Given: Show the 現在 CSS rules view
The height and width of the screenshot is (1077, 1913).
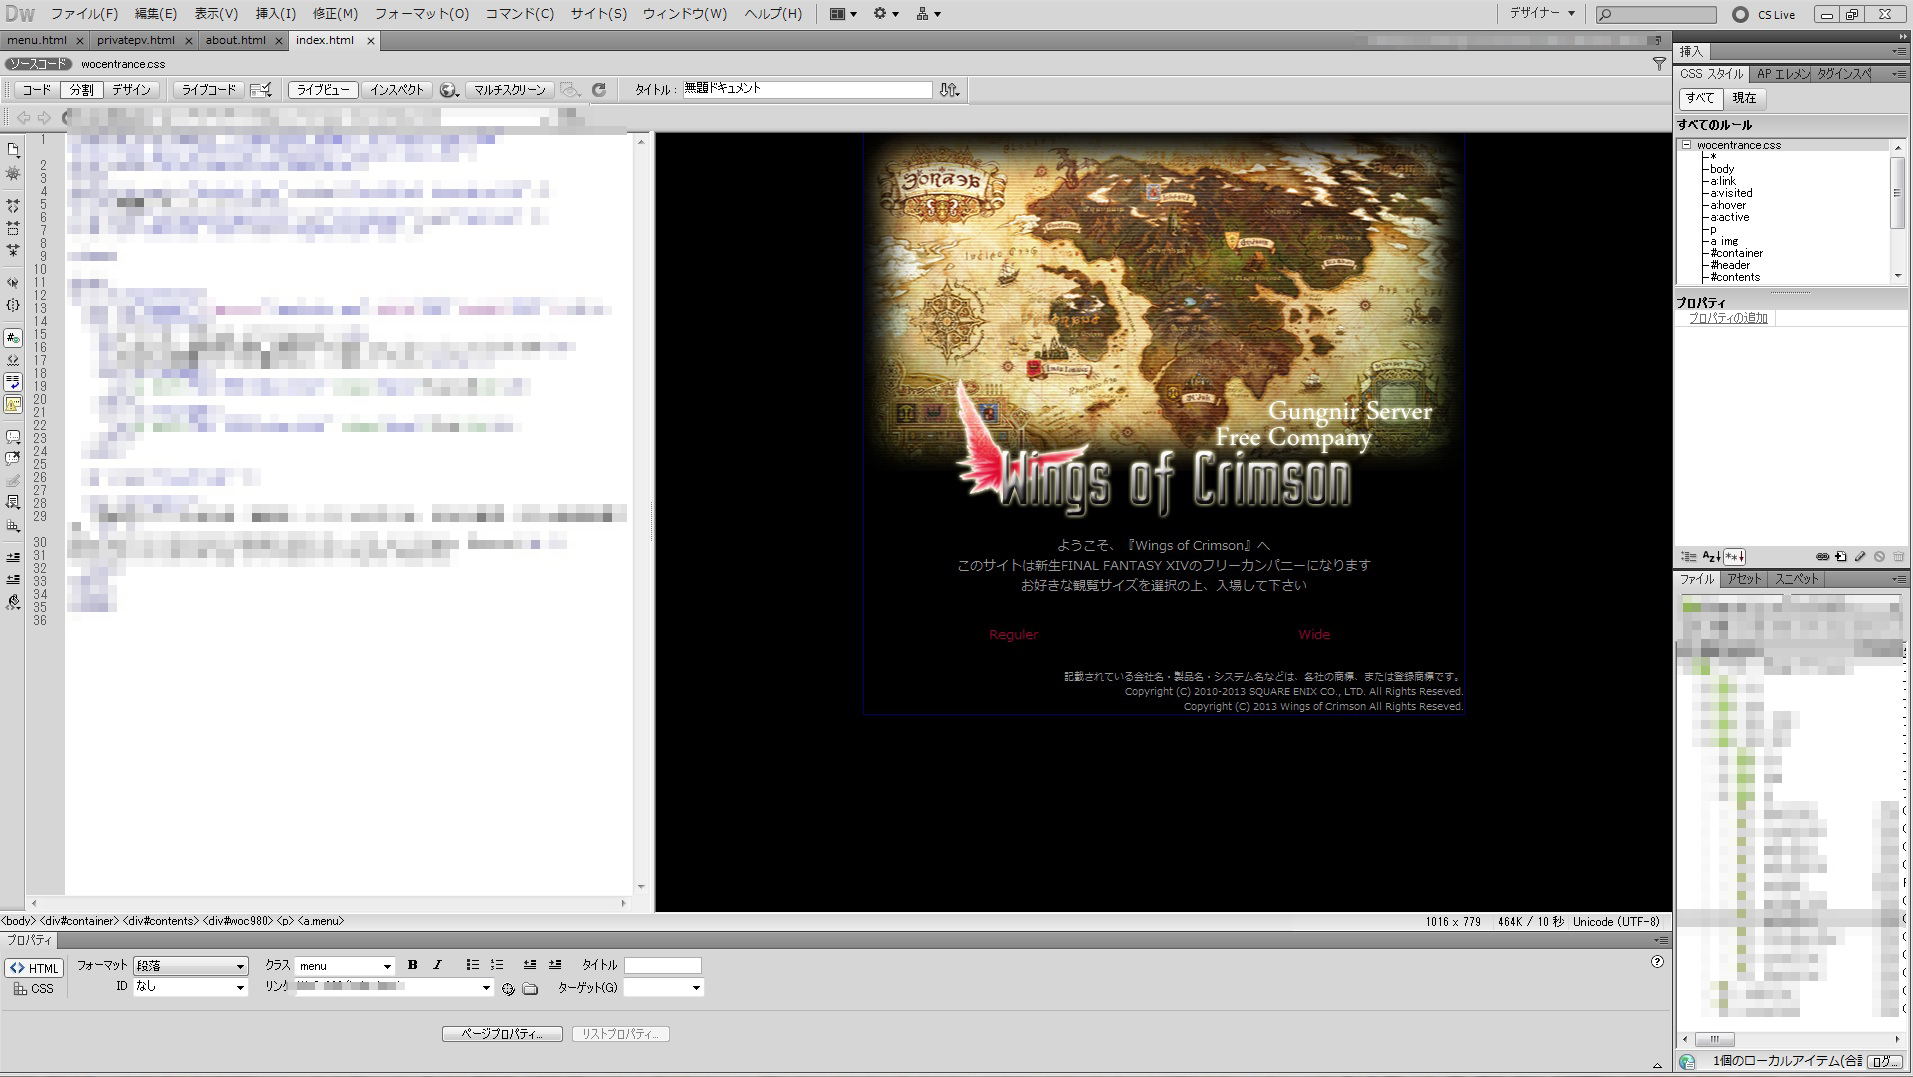Looking at the screenshot, I should click(1744, 98).
